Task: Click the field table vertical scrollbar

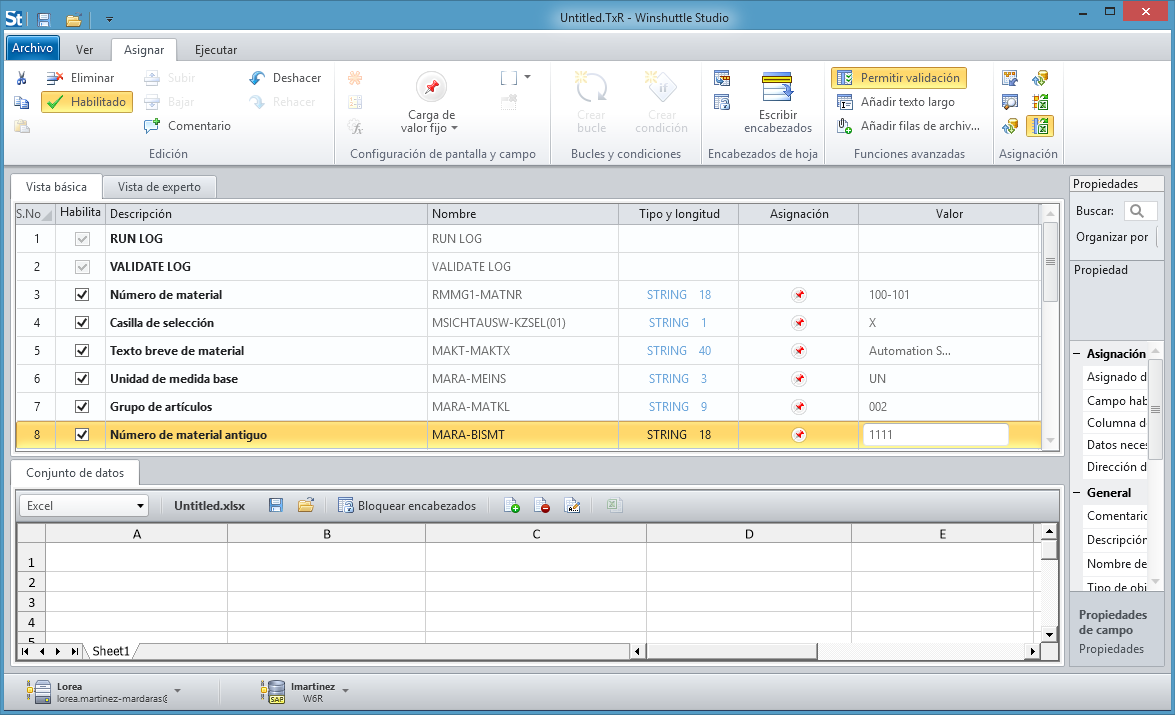Action: [x=1050, y=262]
